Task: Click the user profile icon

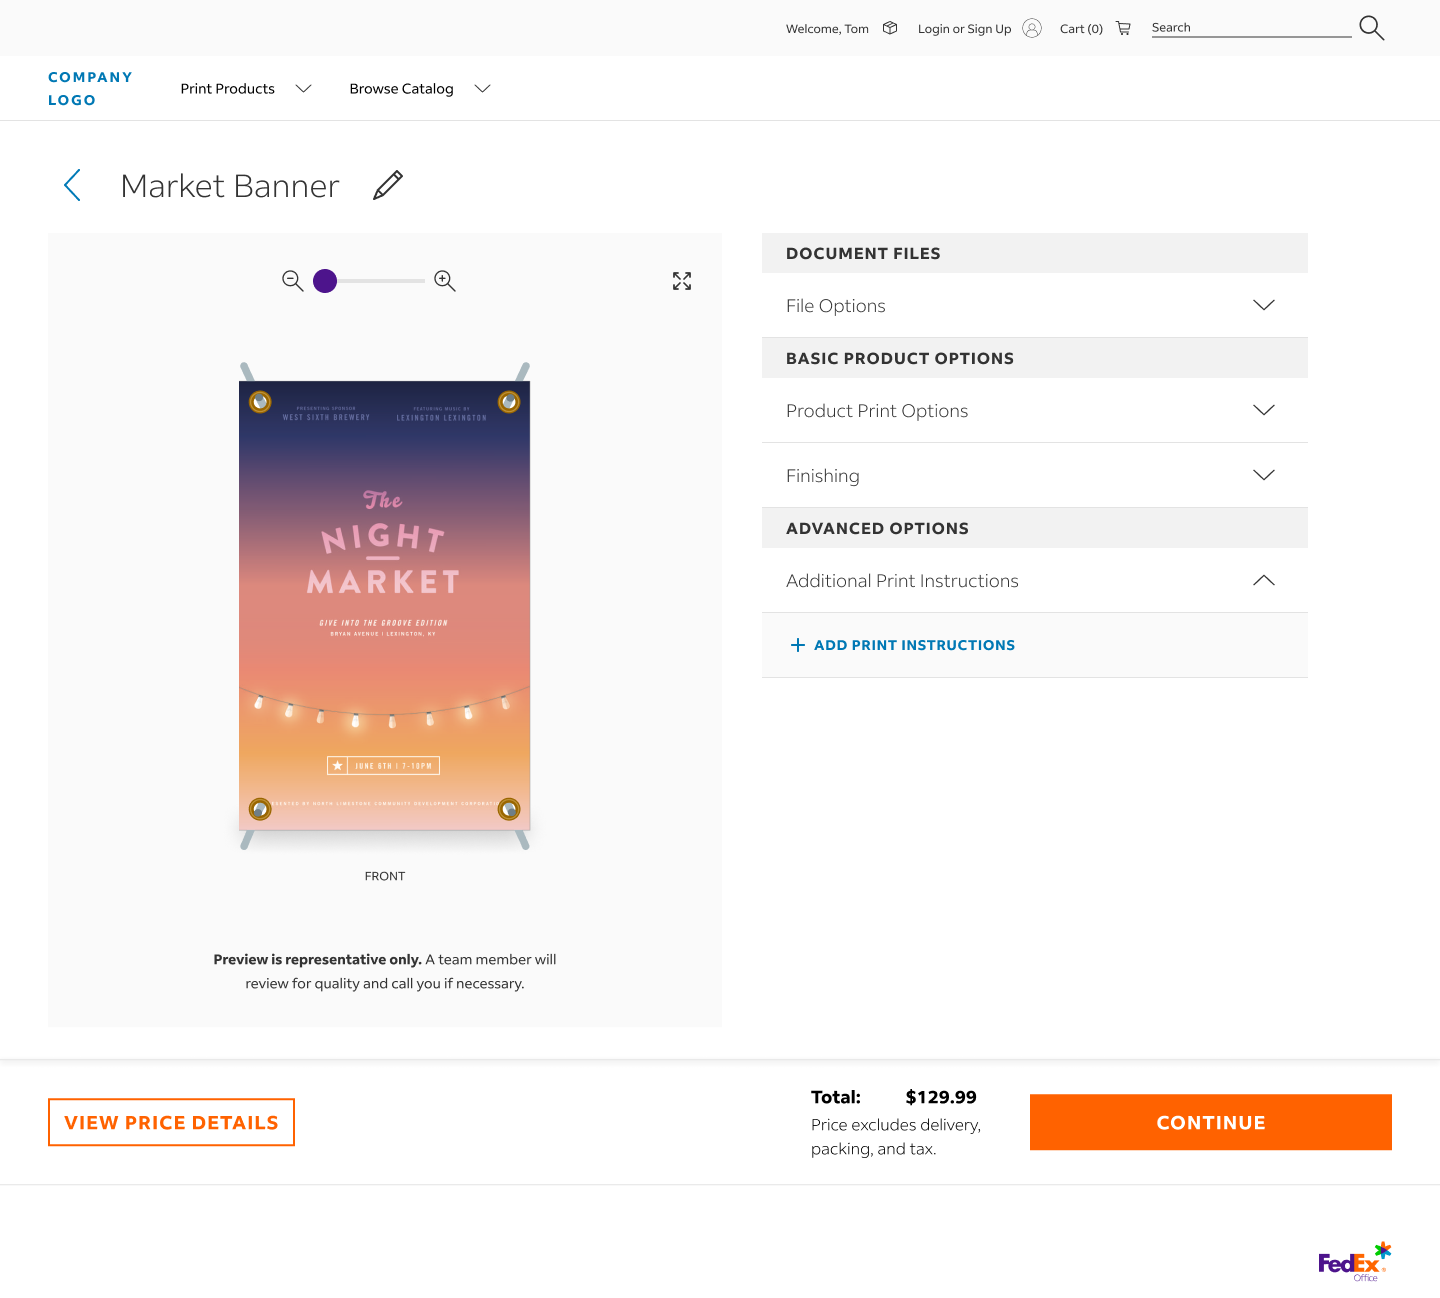Action: (1032, 28)
